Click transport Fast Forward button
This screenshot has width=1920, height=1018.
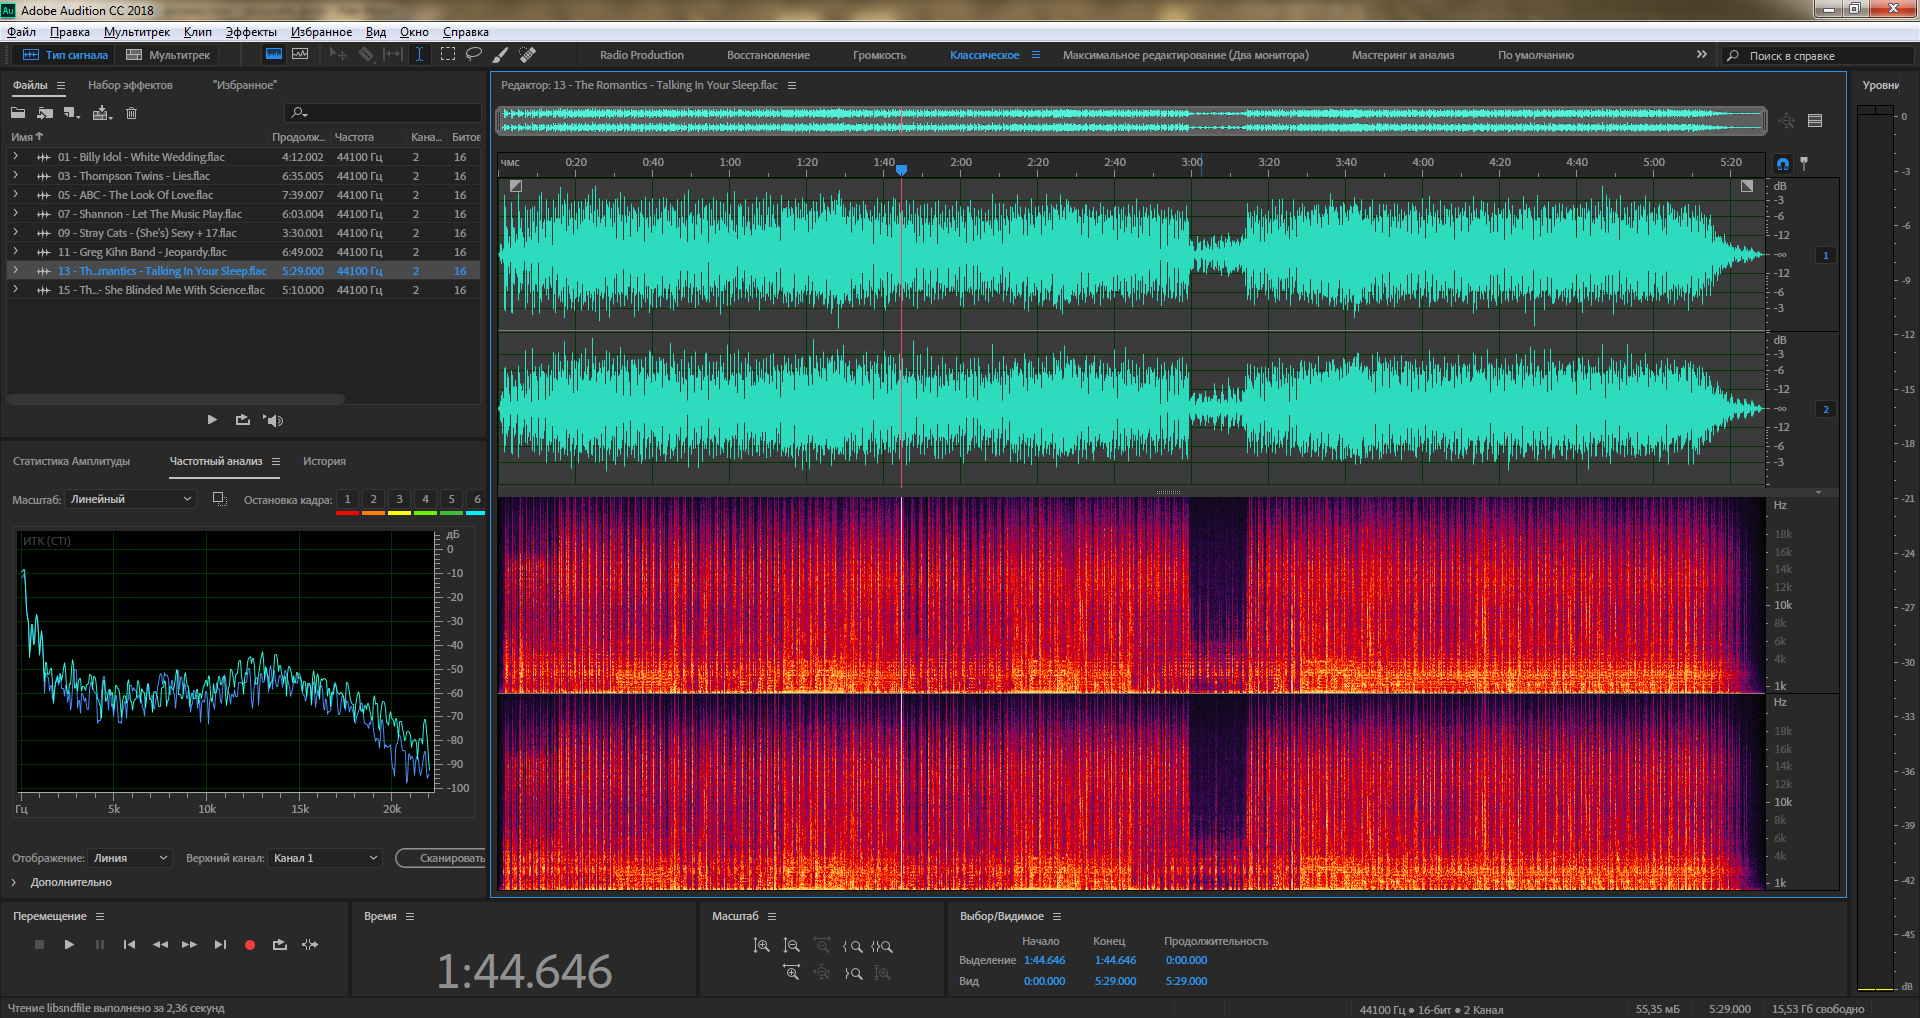coord(189,945)
